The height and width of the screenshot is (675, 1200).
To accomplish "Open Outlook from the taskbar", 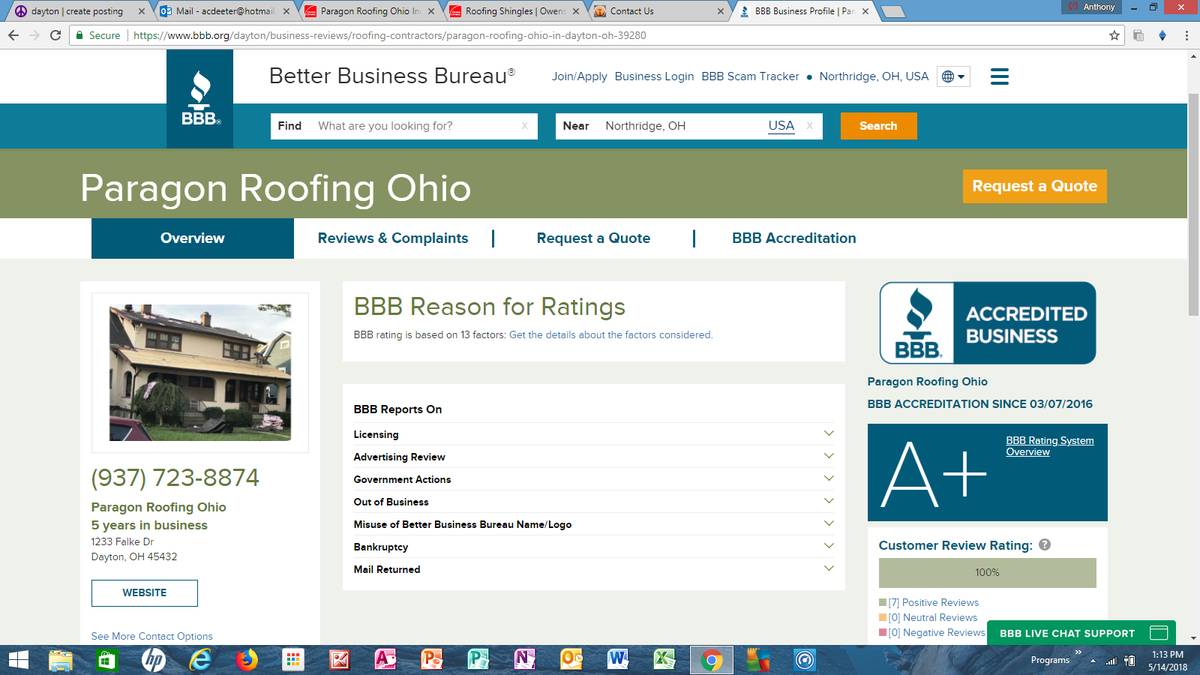I will [571, 660].
